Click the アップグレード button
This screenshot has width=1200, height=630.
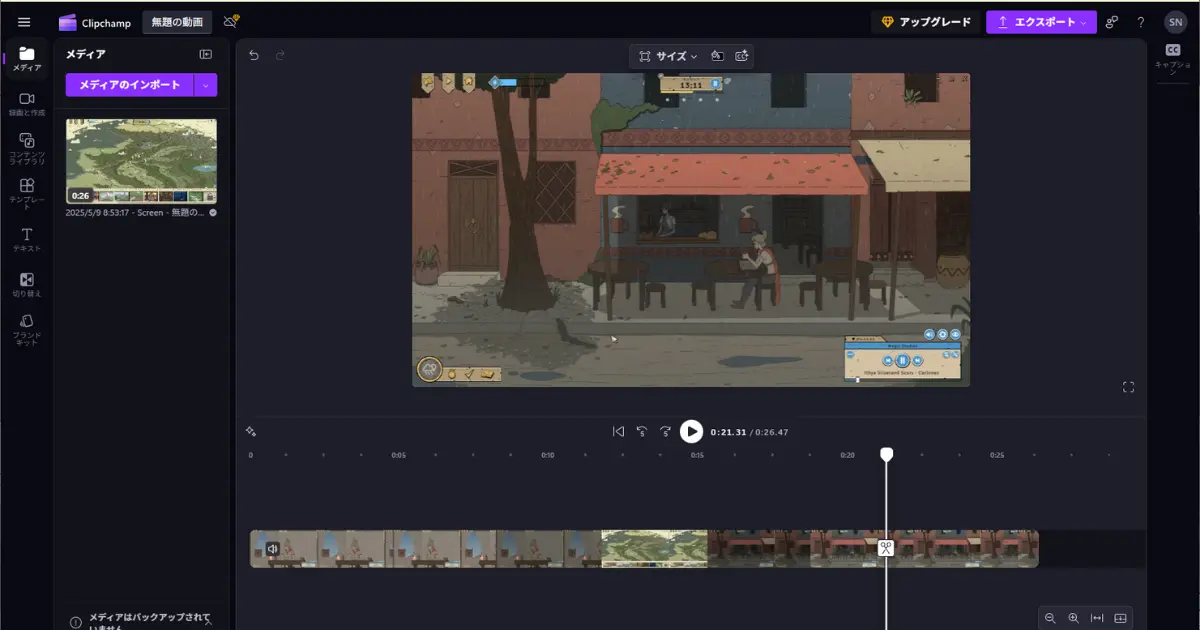click(x=925, y=22)
